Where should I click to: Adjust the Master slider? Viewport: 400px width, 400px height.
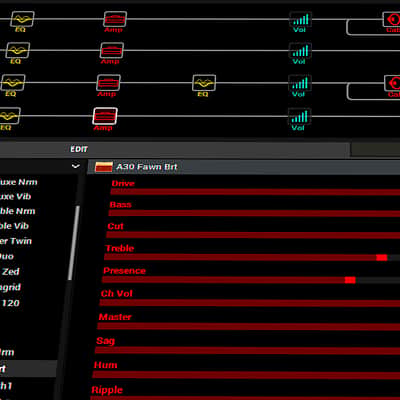tap(249, 326)
